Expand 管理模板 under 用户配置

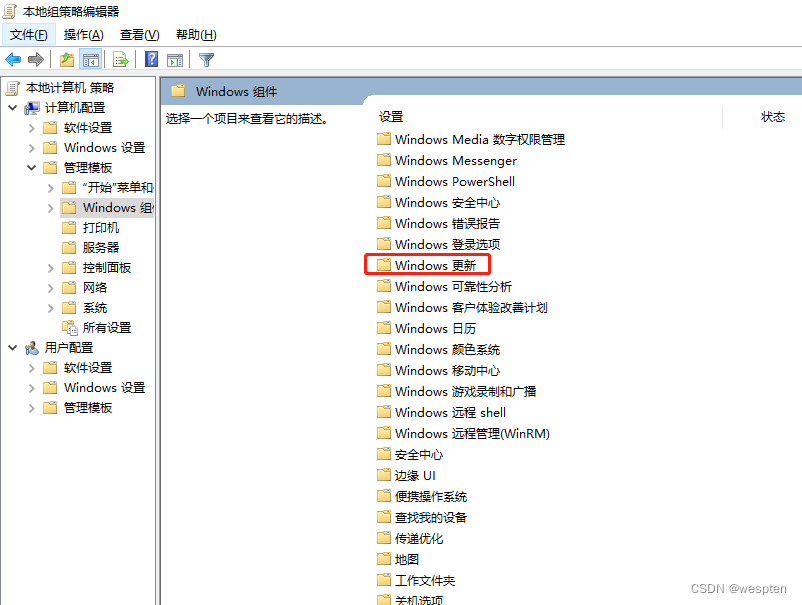click(32, 408)
